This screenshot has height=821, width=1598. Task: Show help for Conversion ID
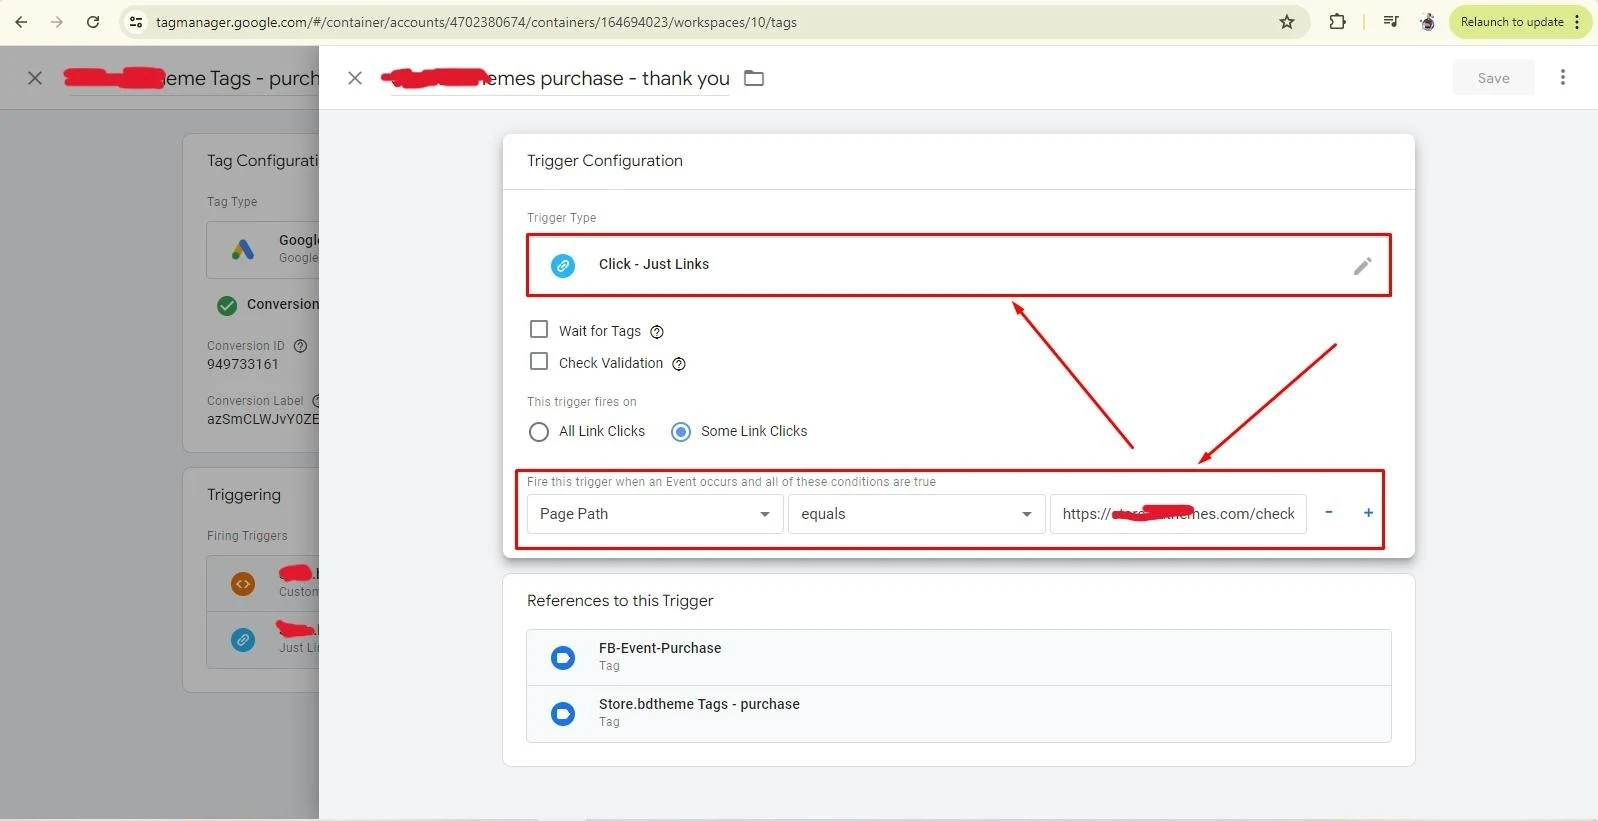pyautogui.click(x=300, y=346)
